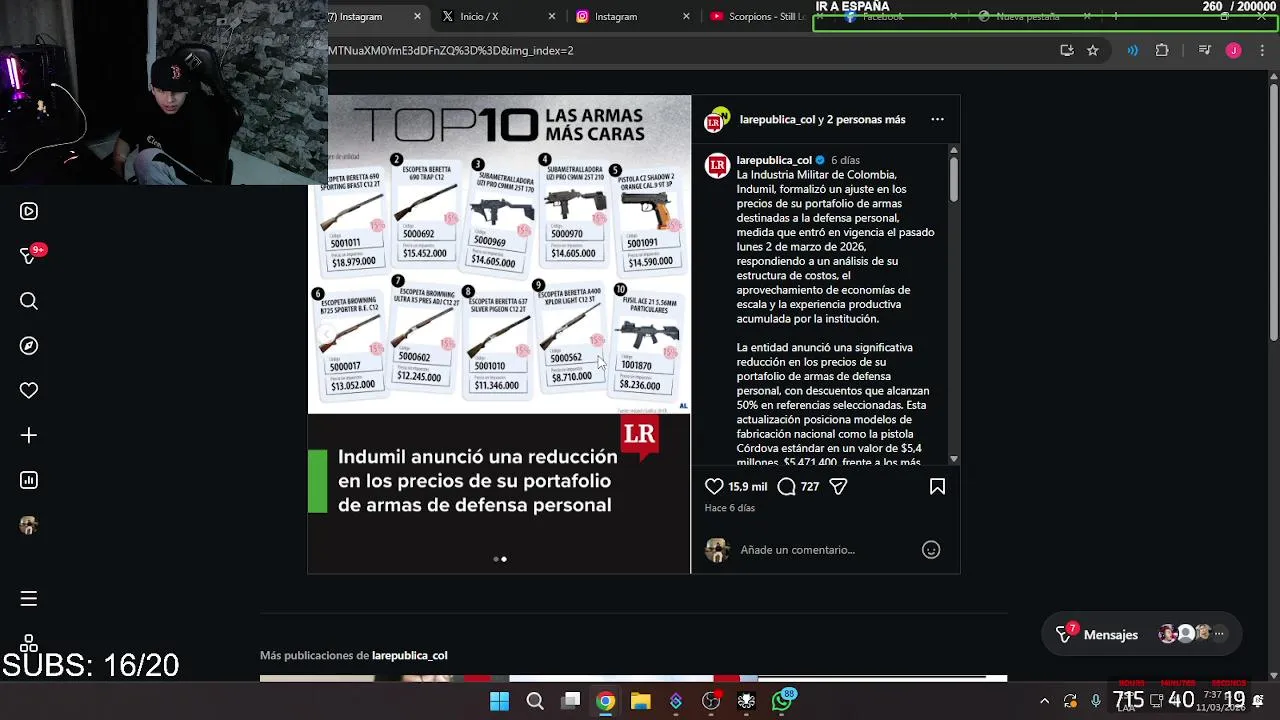Open the Windows Start menu
1280x720 pixels.
499,701
